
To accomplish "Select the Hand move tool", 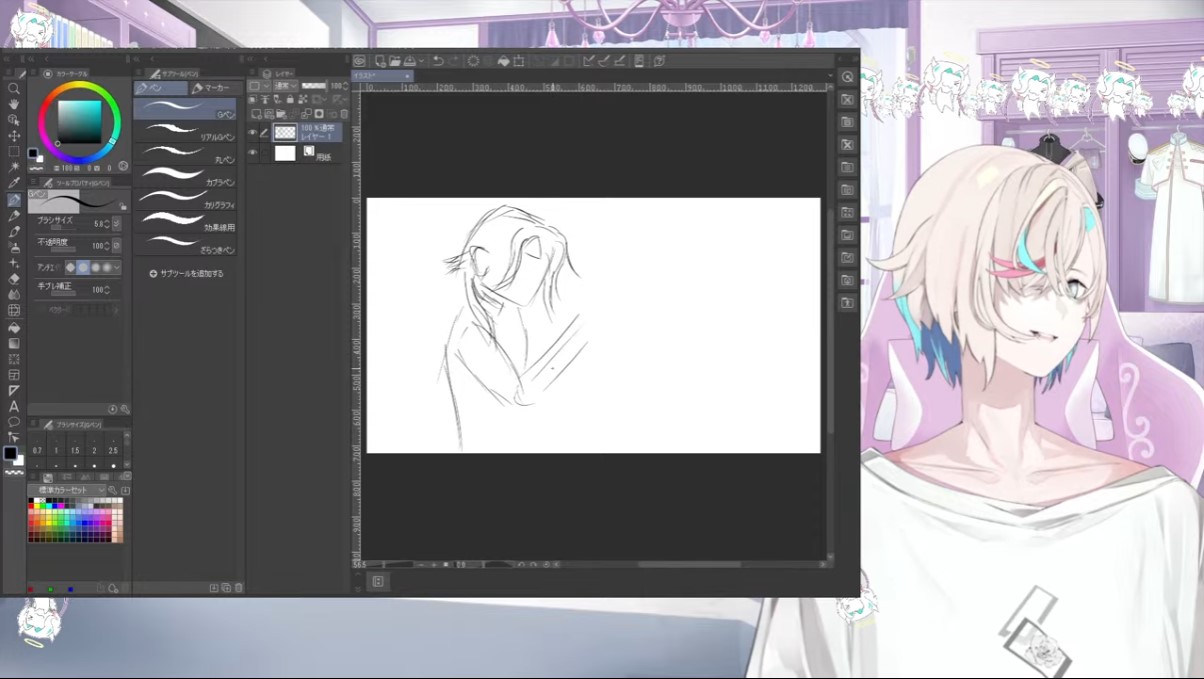I will (x=14, y=104).
